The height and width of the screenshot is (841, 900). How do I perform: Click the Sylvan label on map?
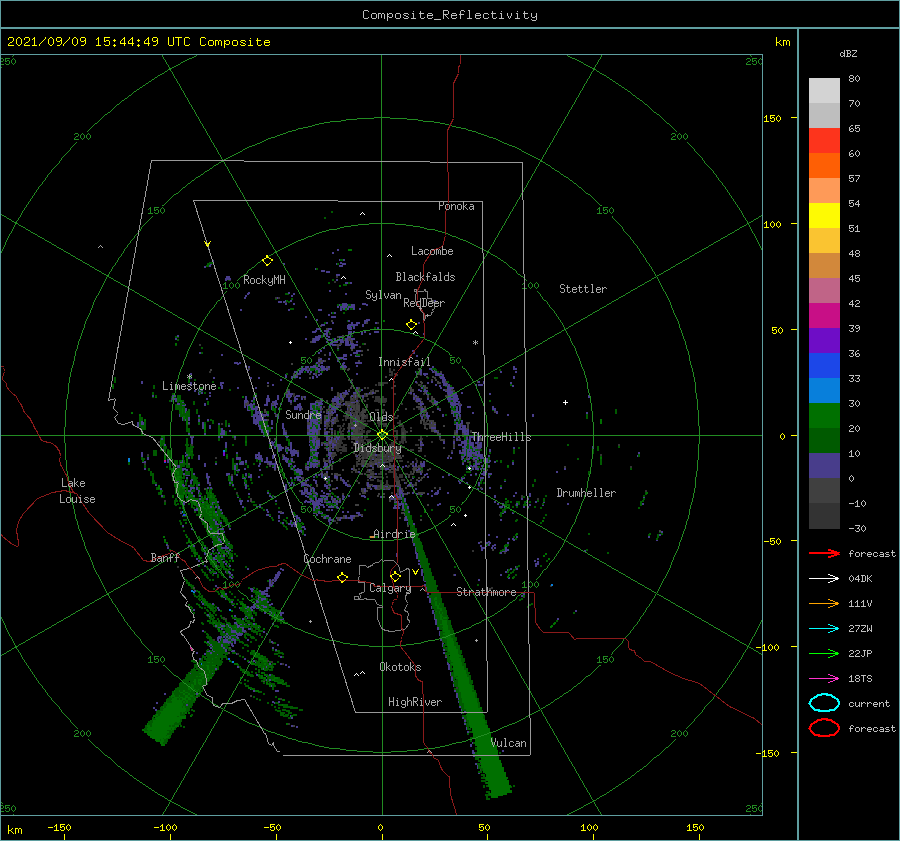click(x=383, y=295)
